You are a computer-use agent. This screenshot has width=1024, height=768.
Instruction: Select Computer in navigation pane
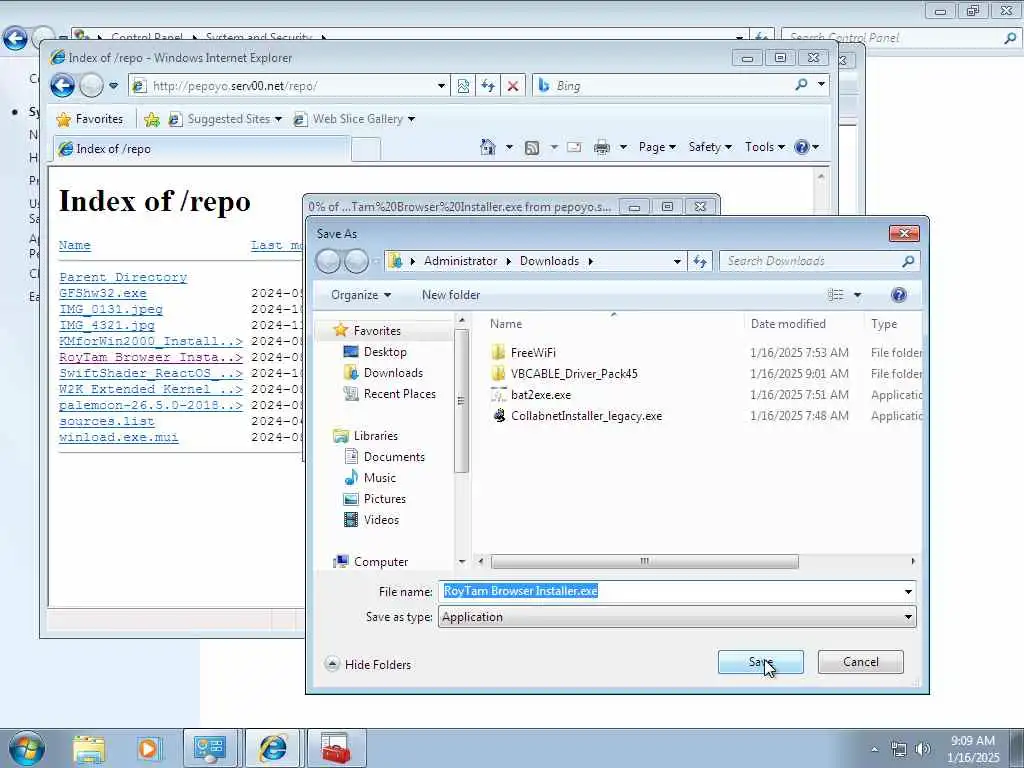381,562
